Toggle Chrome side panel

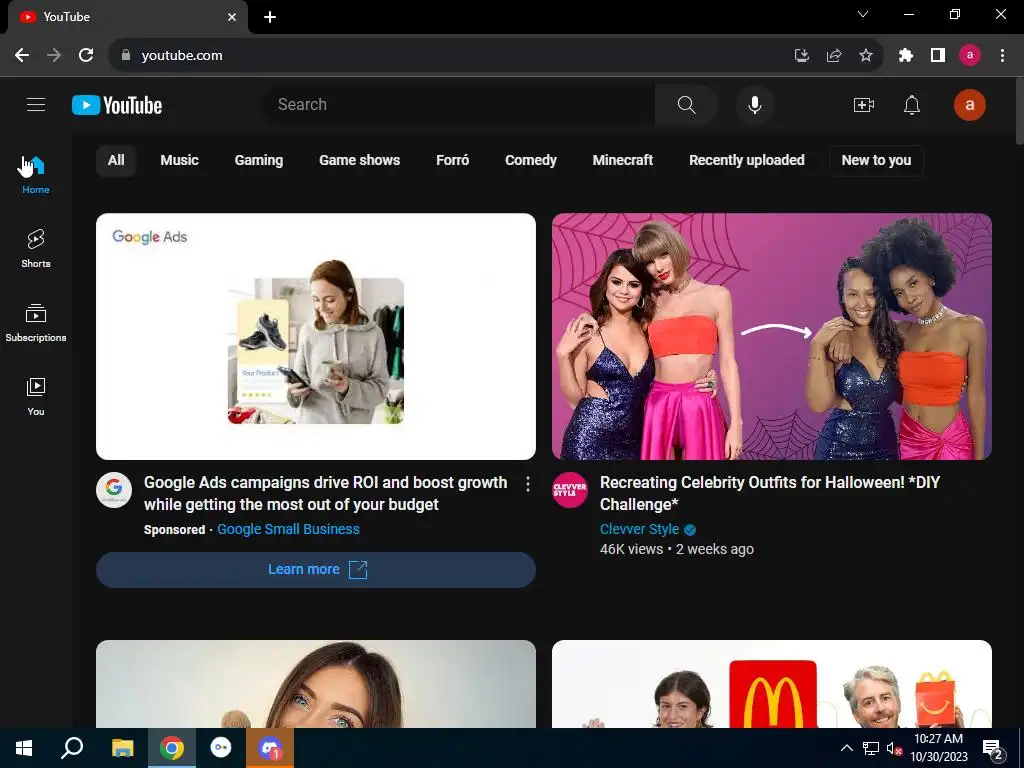point(938,56)
